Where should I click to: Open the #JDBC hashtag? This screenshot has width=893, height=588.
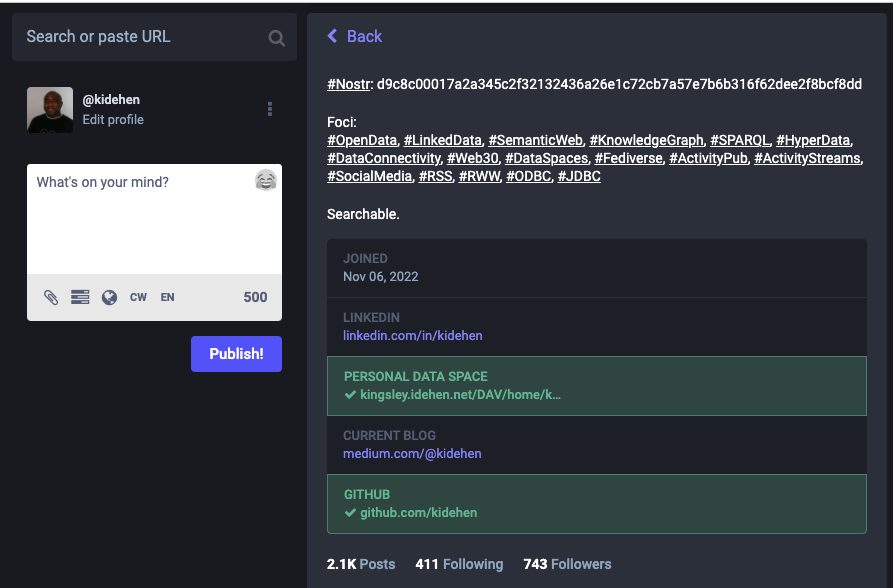[579, 177]
